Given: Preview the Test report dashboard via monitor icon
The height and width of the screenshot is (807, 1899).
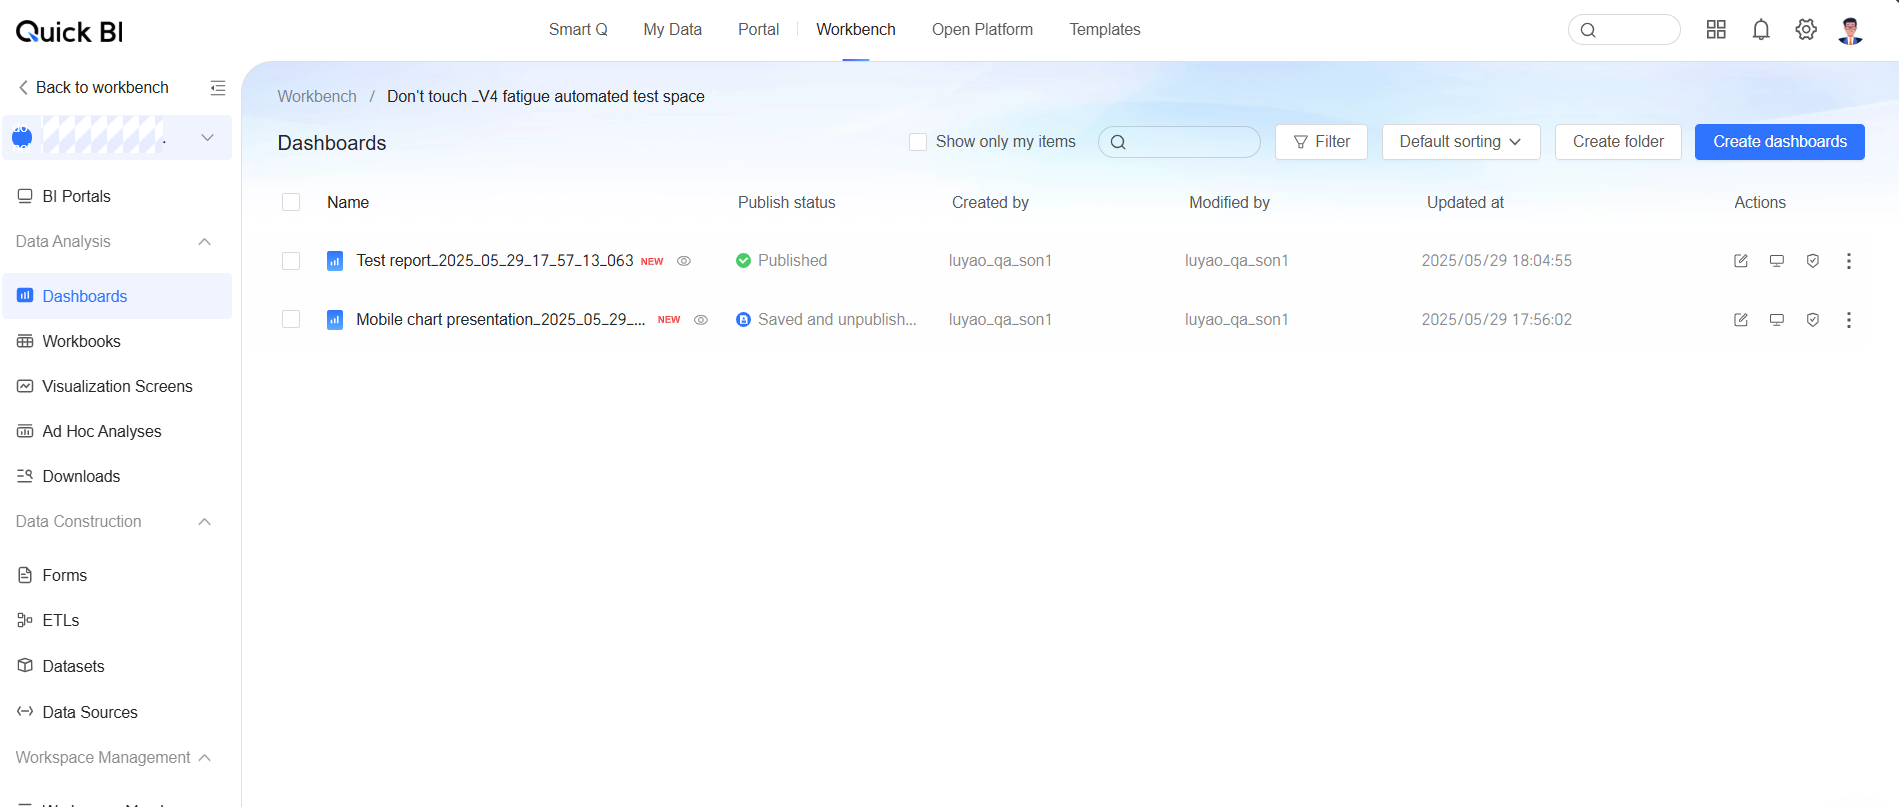Looking at the screenshot, I should pos(1777,261).
